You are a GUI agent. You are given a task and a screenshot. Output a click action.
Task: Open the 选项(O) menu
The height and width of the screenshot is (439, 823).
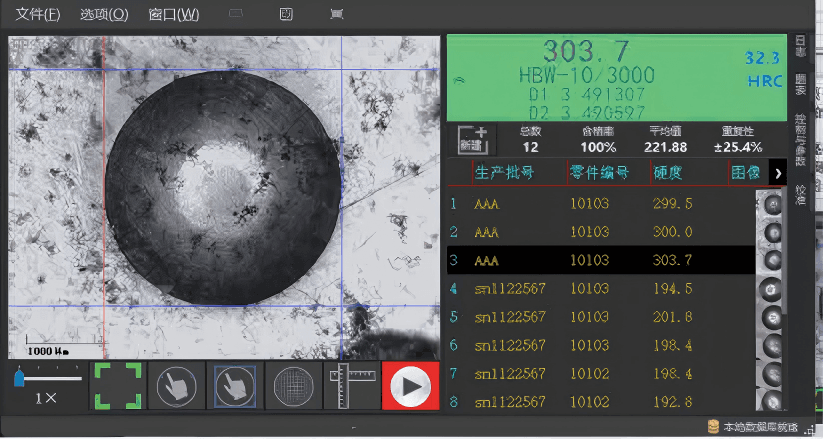pyautogui.click(x=104, y=15)
